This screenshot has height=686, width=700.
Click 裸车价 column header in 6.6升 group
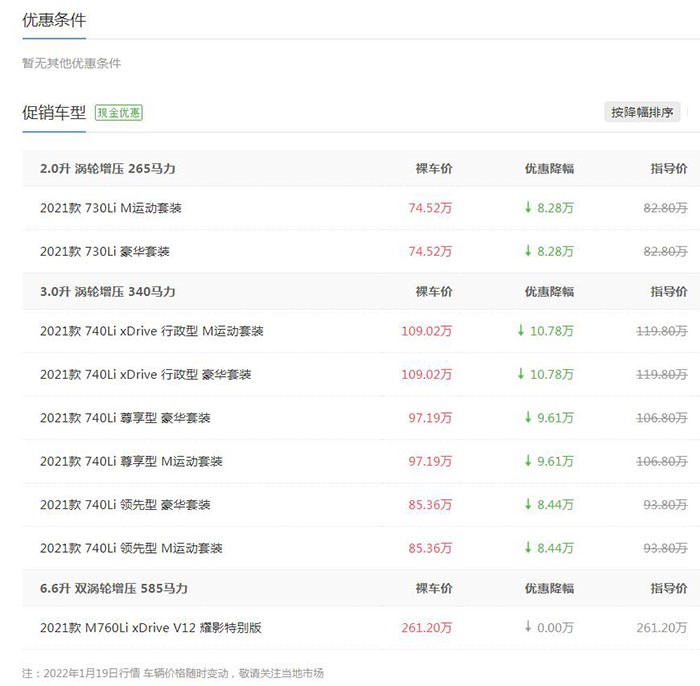[x=433, y=588]
